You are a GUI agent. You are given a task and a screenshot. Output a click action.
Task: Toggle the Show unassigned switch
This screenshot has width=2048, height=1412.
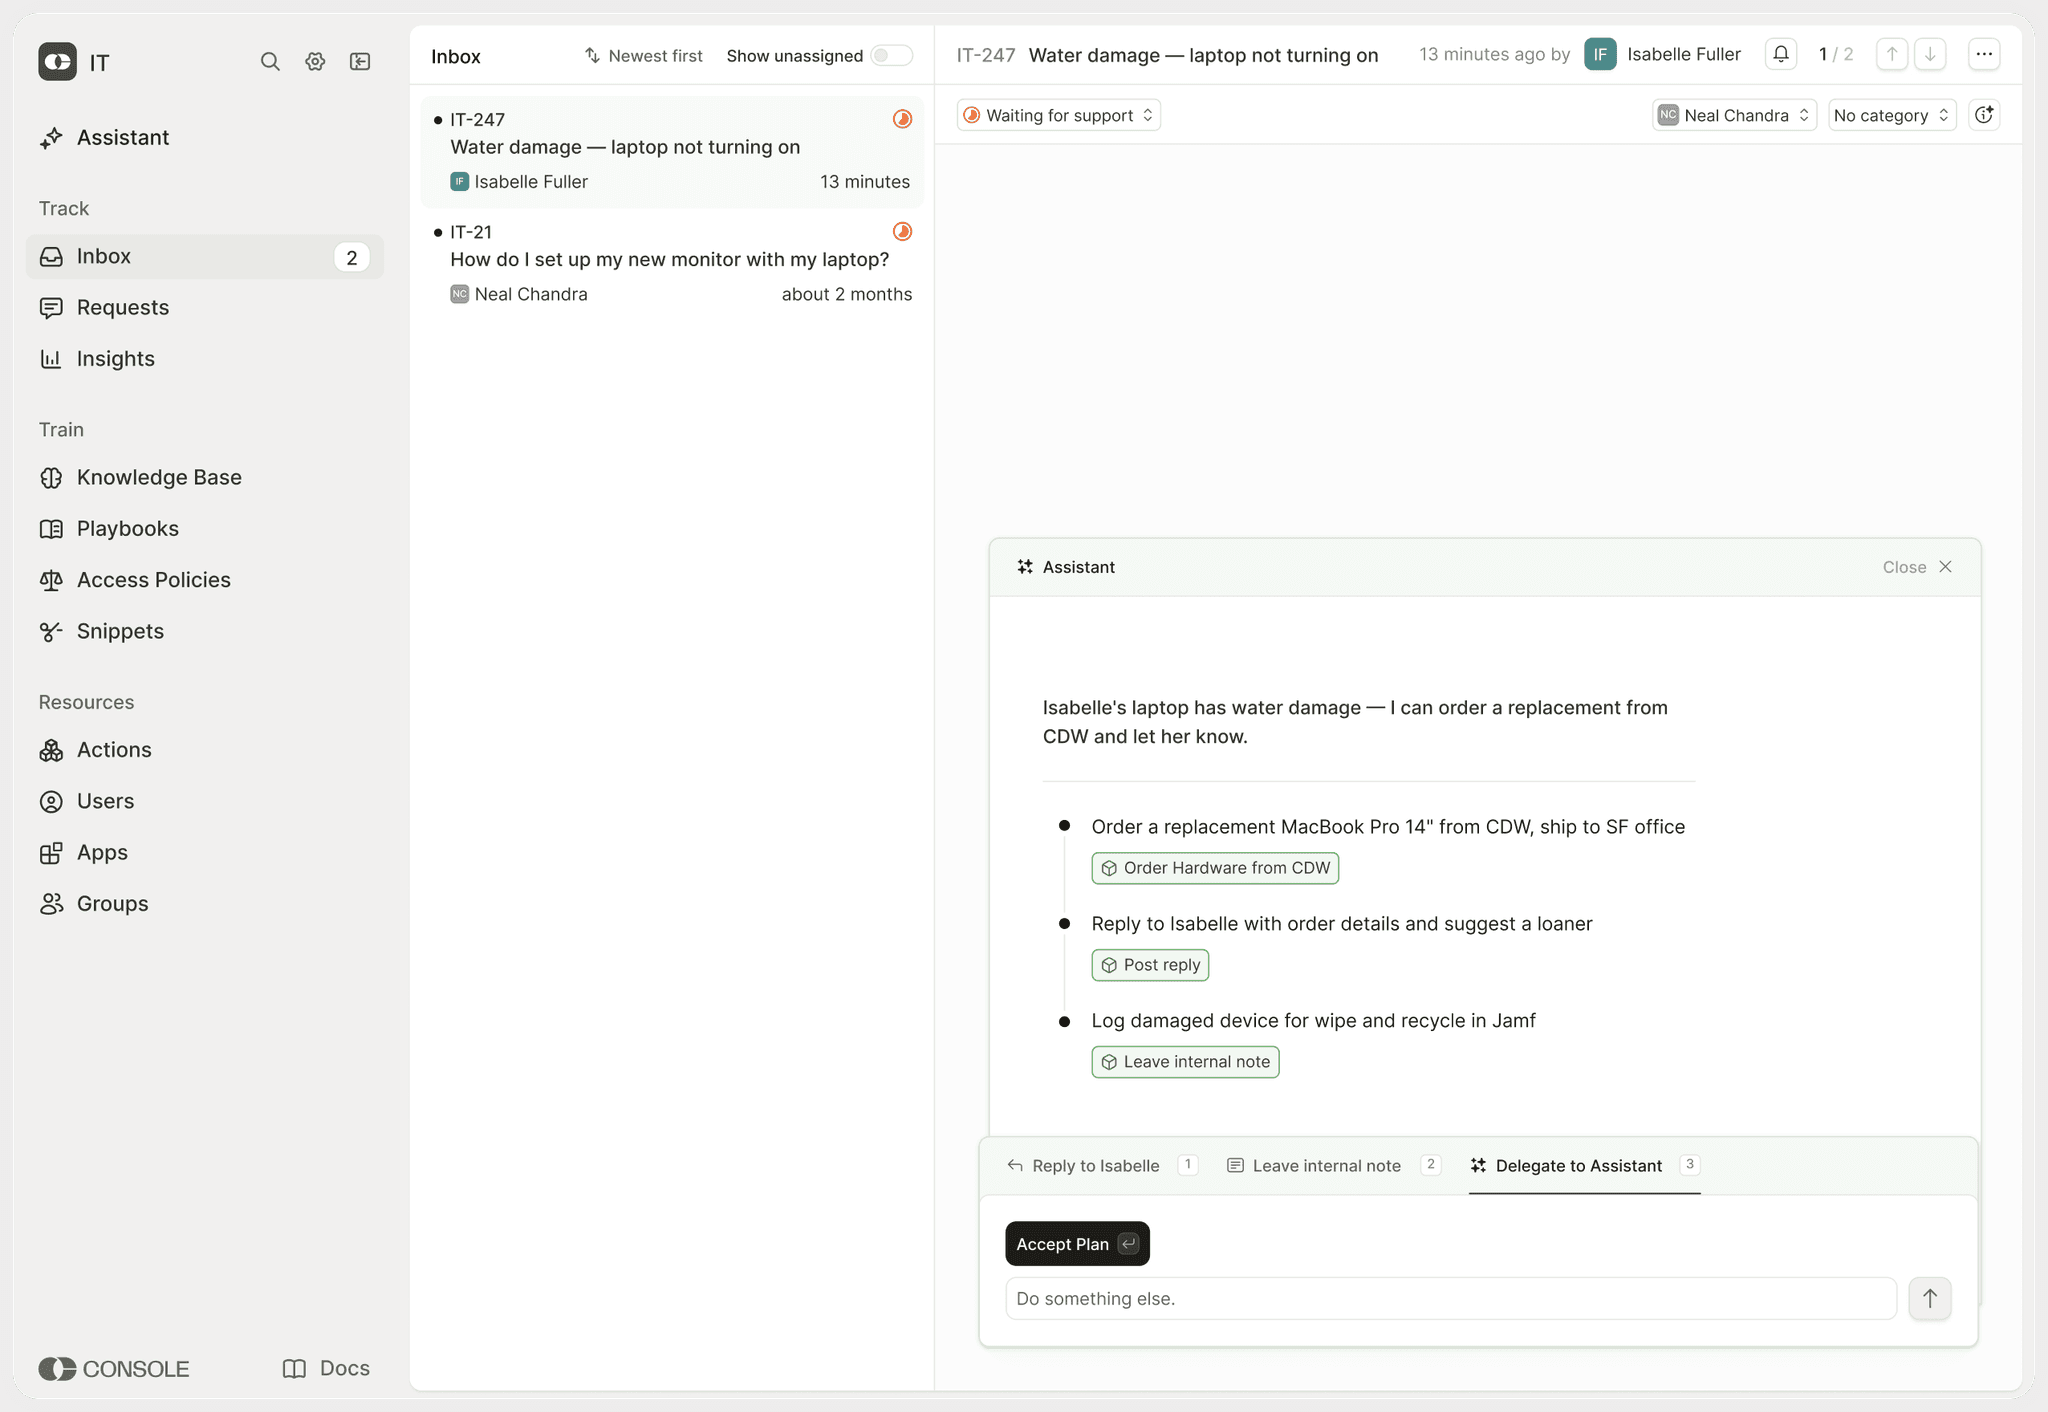[890, 56]
